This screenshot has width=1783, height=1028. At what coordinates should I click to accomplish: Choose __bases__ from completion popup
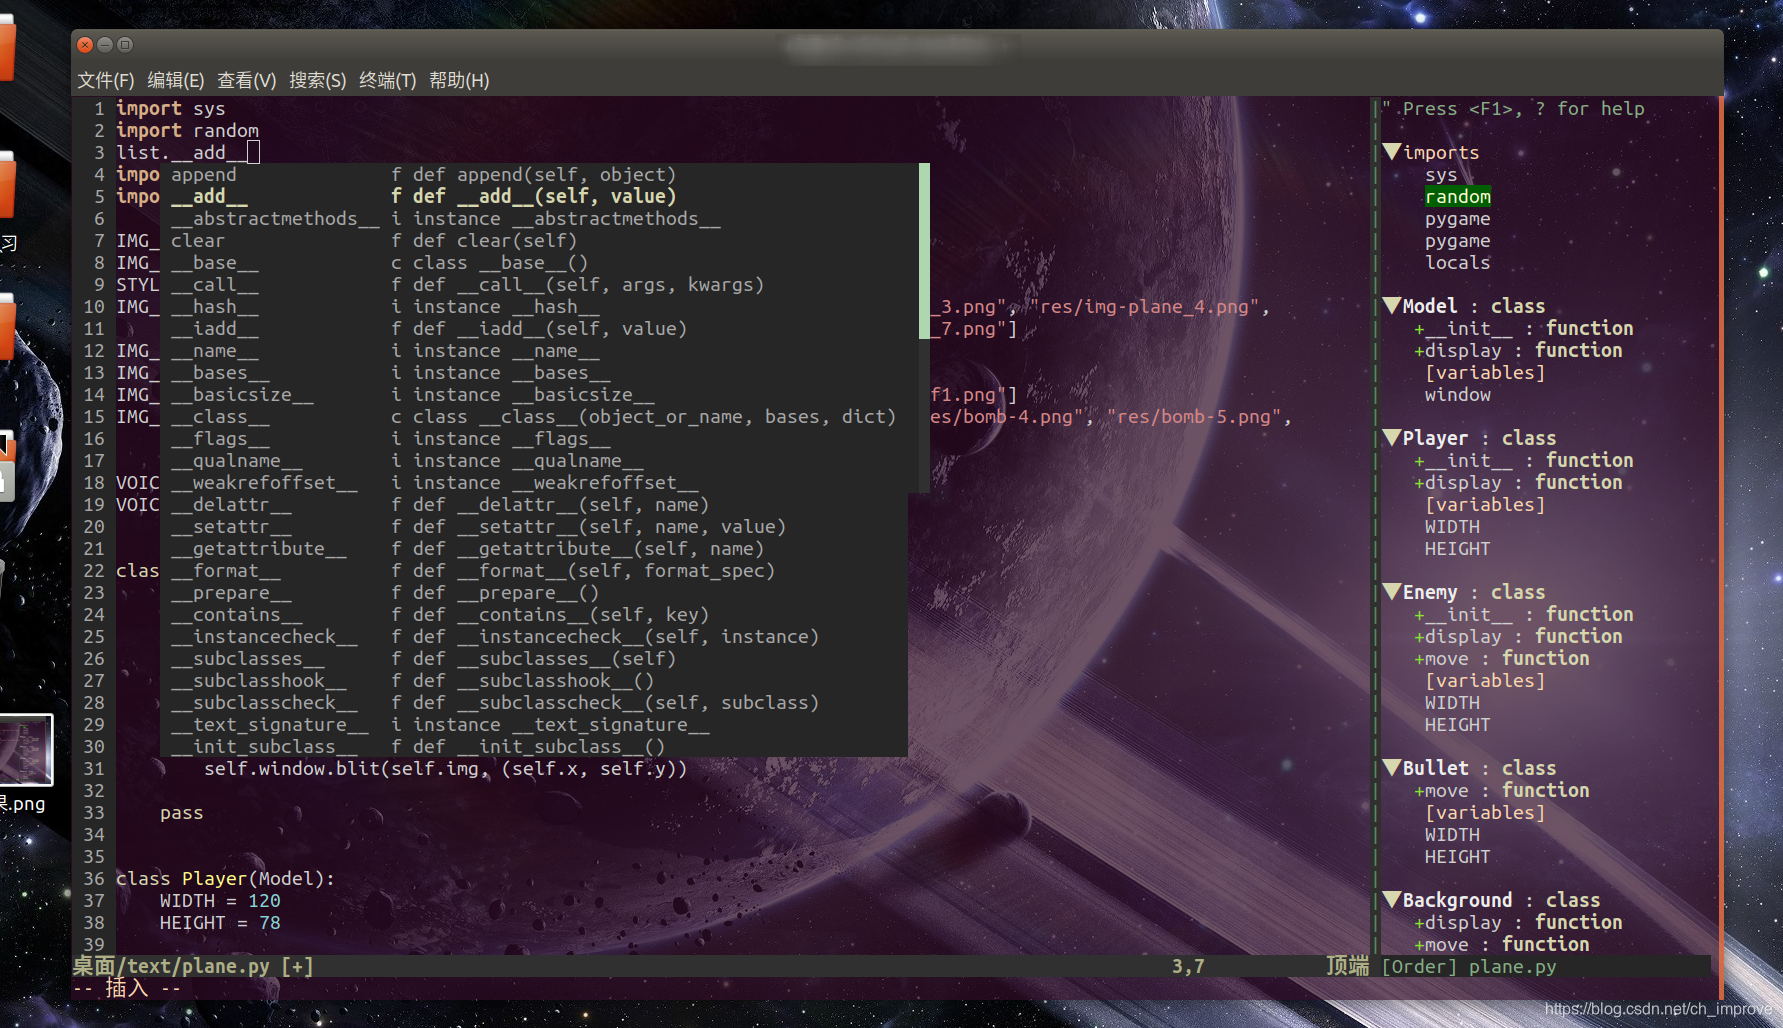[539, 372]
